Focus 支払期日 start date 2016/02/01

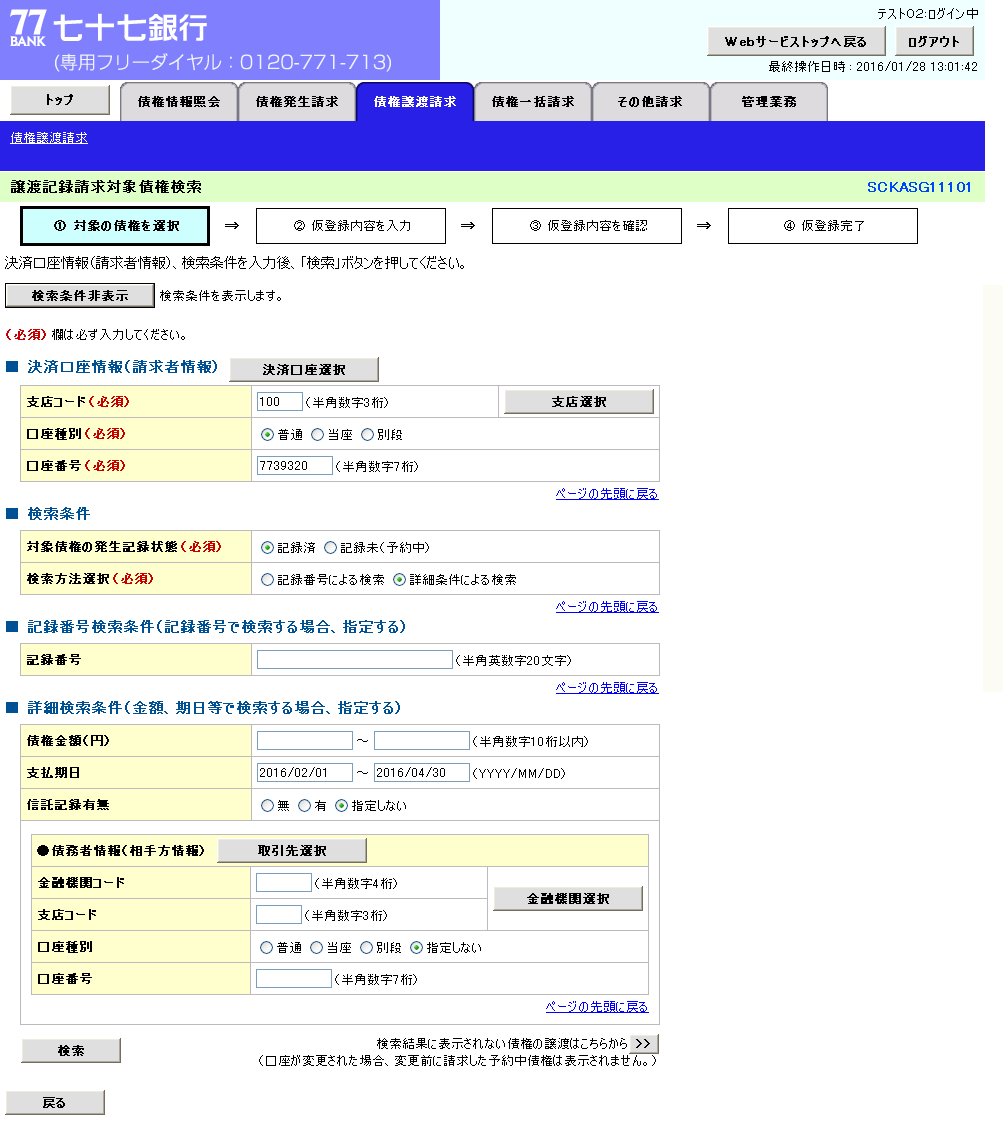click(305, 773)
